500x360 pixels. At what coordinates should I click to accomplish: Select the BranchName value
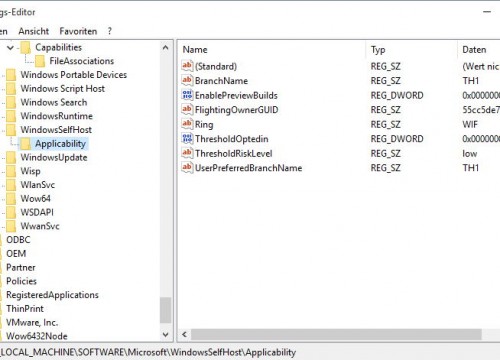(x=221, y=81)
